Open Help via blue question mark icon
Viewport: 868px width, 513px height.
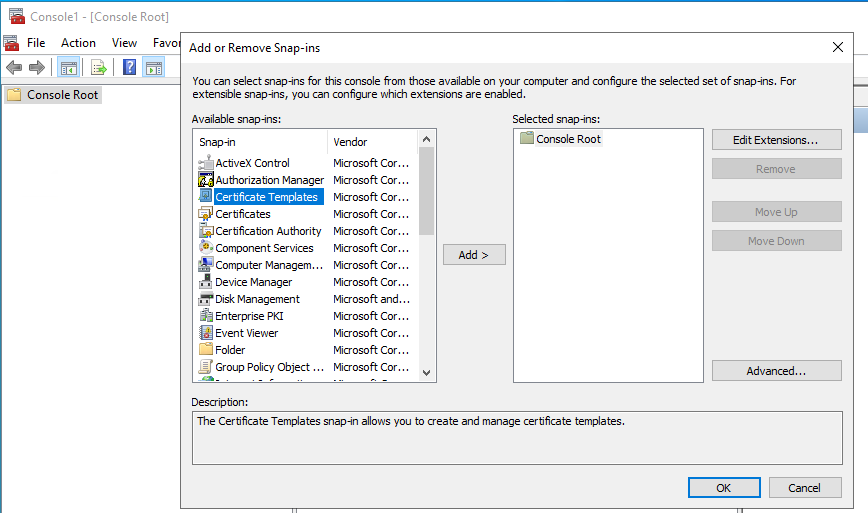129,68
